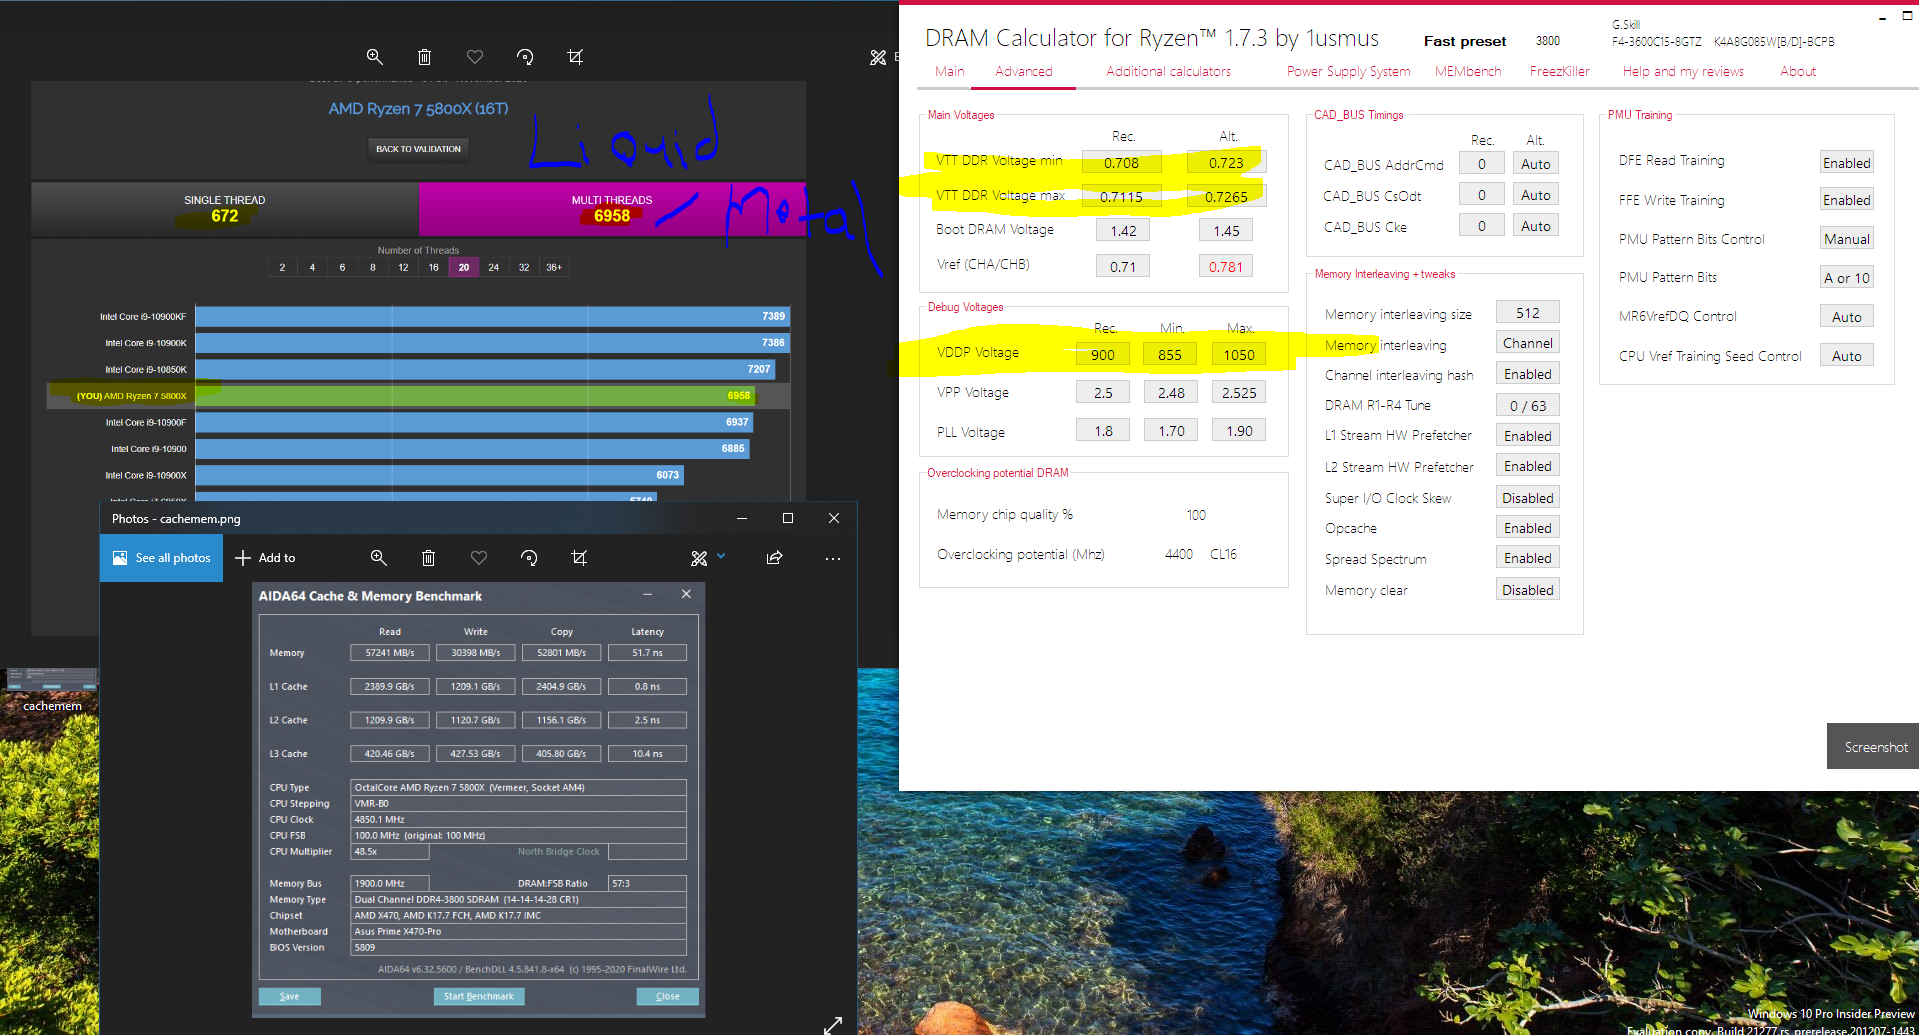
Task: Click heart favorite icon in back Photos window
Action: tap(475, 57)
